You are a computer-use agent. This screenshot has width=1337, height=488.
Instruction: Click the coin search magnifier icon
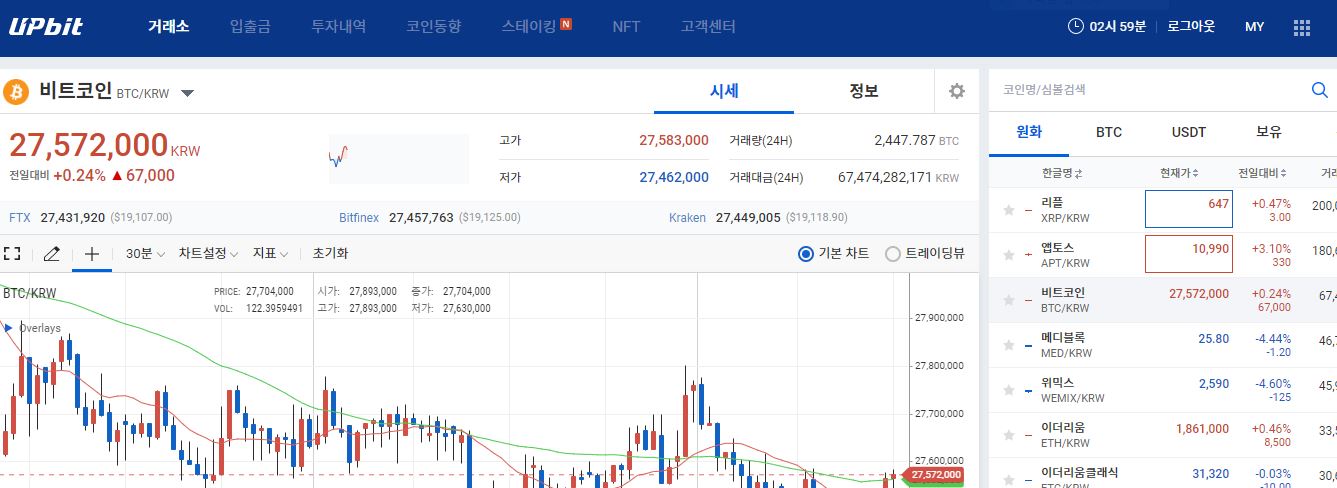click(x=1319, y=90)
